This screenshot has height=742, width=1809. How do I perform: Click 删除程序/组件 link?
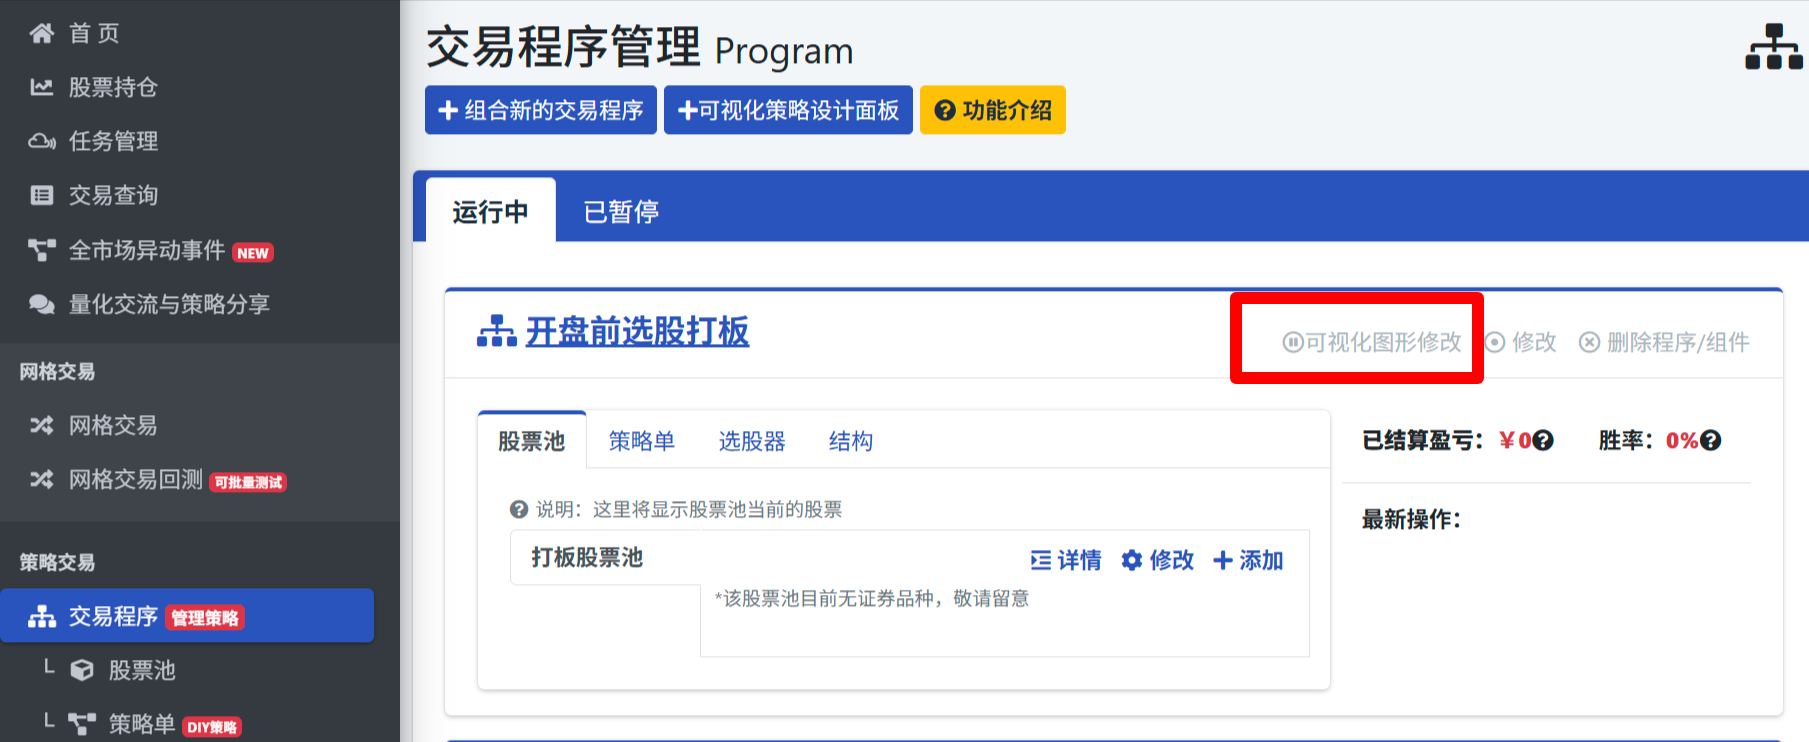coord(1664,343)
